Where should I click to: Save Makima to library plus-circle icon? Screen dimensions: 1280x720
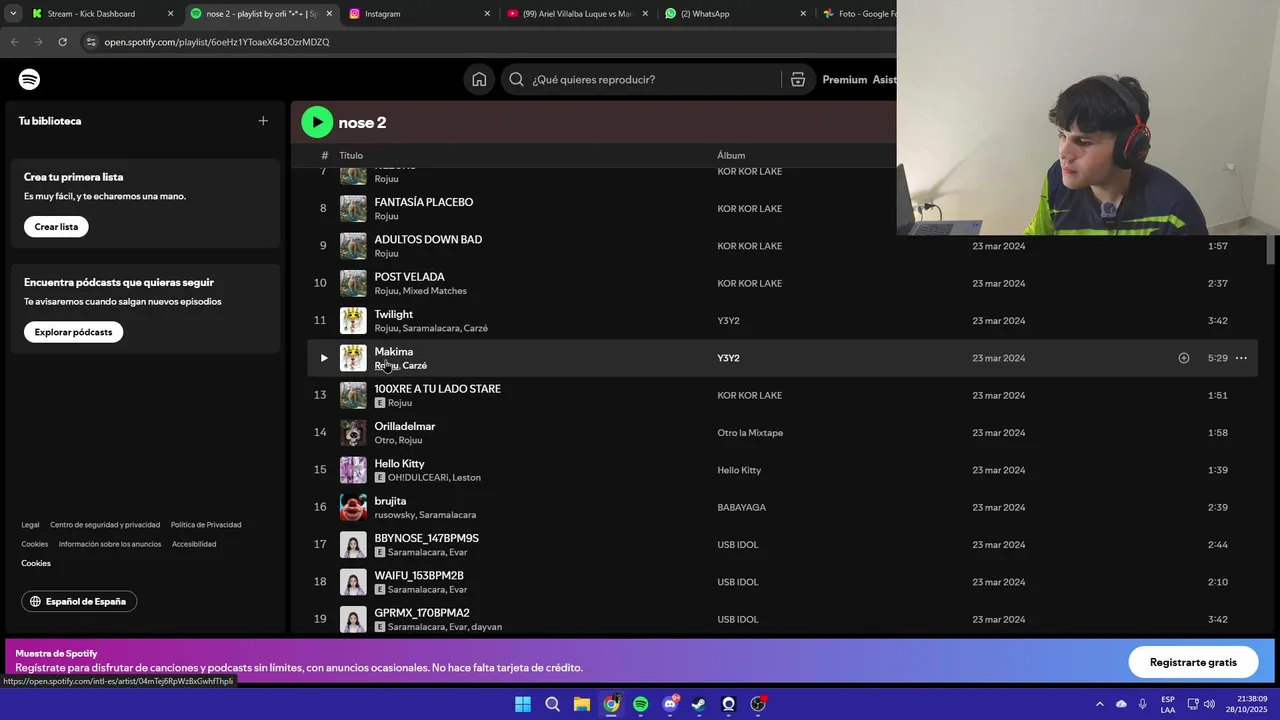[x=1183, y=358]
